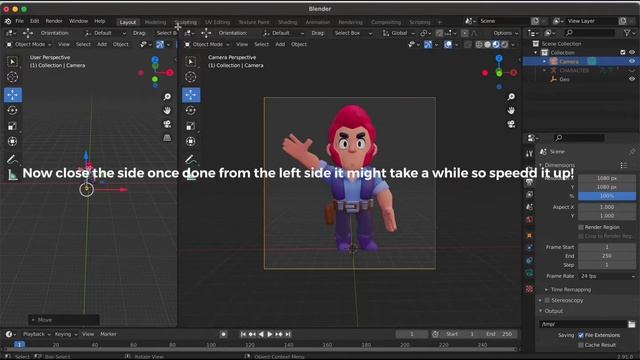The image size is (640, 360).
Task: Select the Annotate tool in User Perspective viewport
Action: tap(13, 159)
